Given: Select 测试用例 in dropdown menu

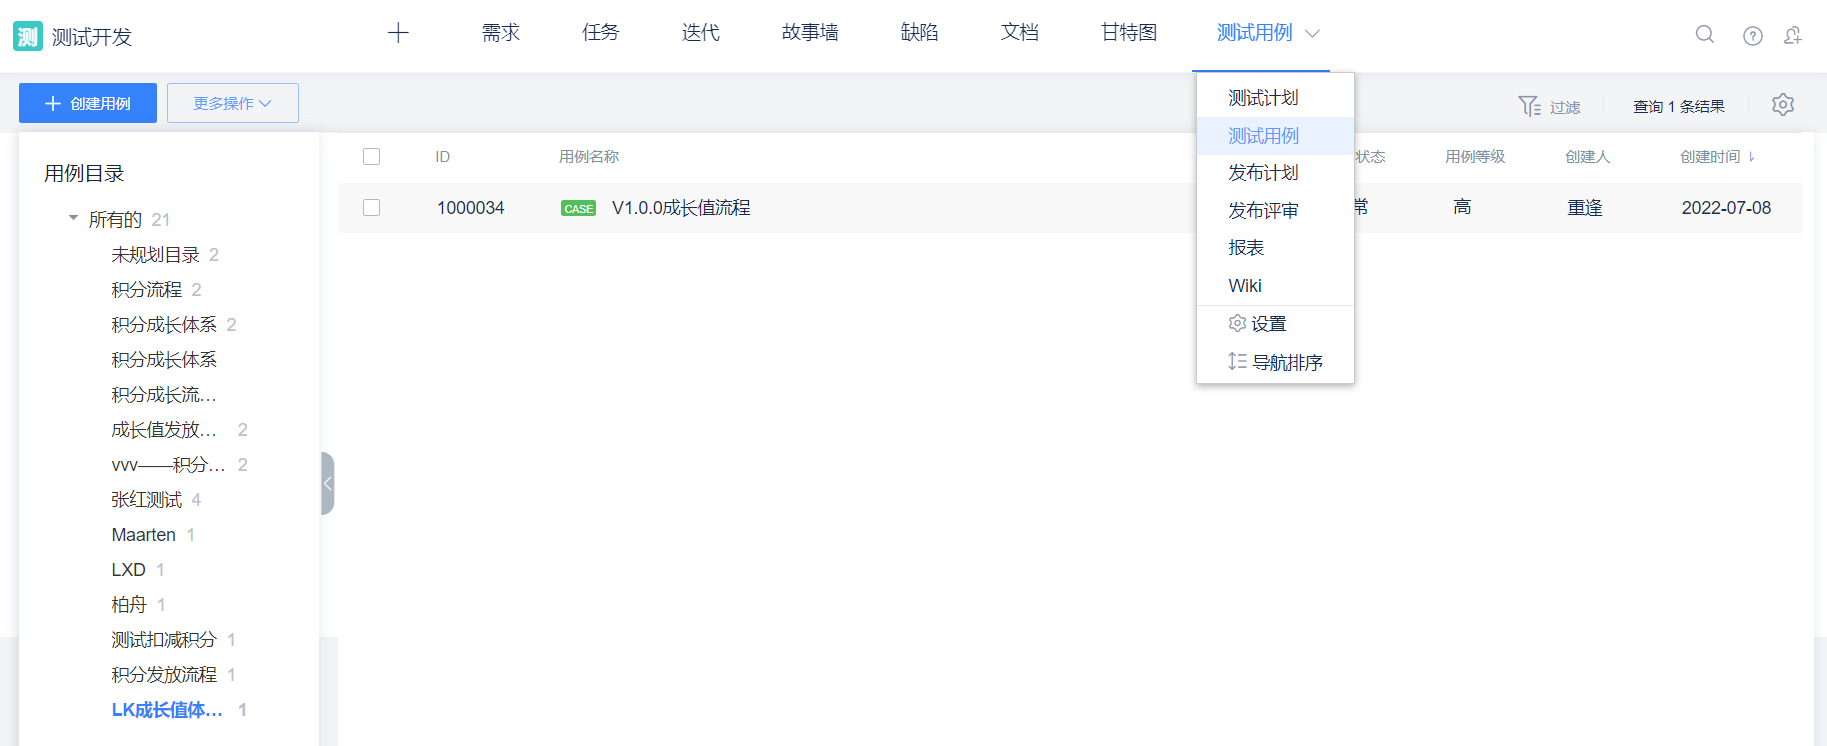Looking at the screenshot, I should click(1275, 136).
